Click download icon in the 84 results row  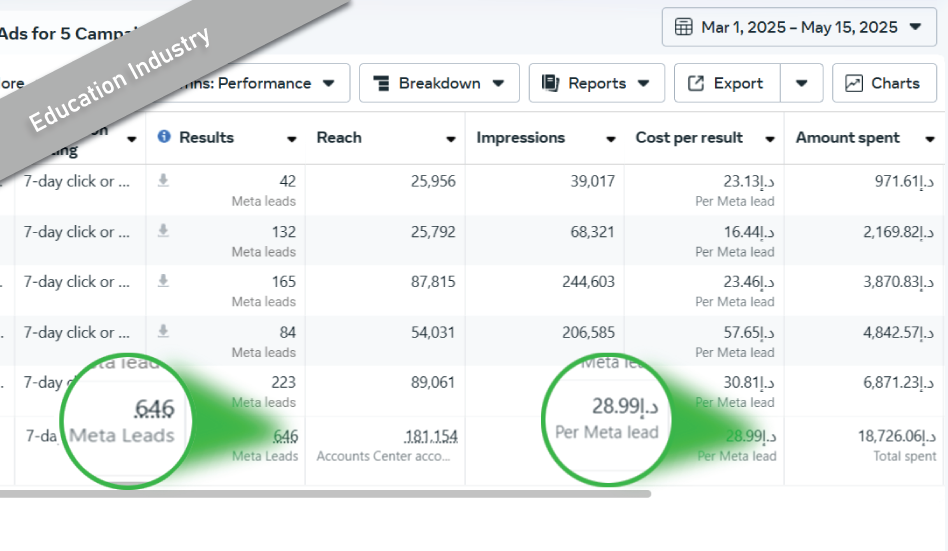pos(163,331)
